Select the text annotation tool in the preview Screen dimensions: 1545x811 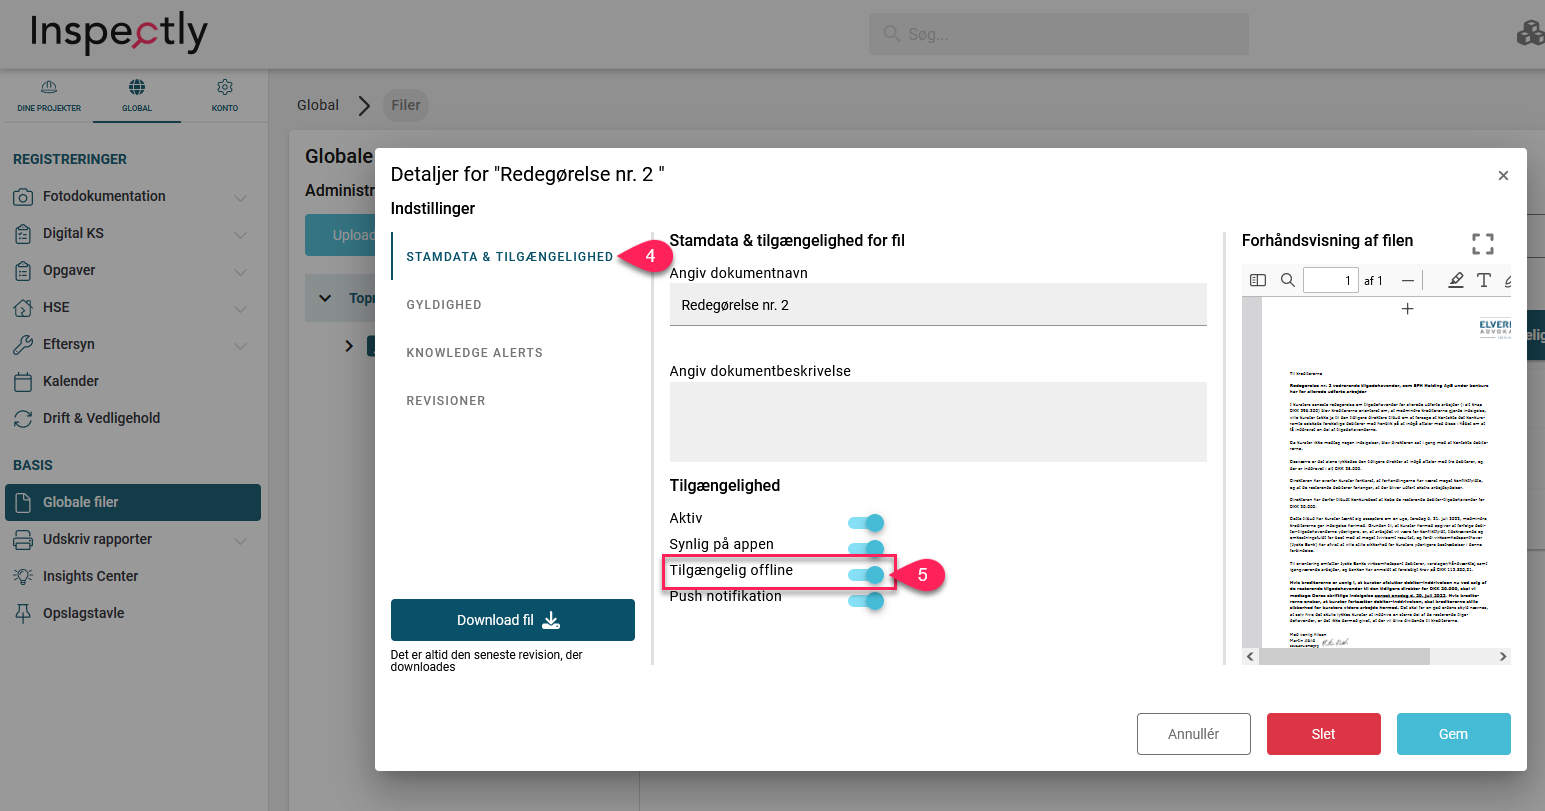click(1484, 281)
